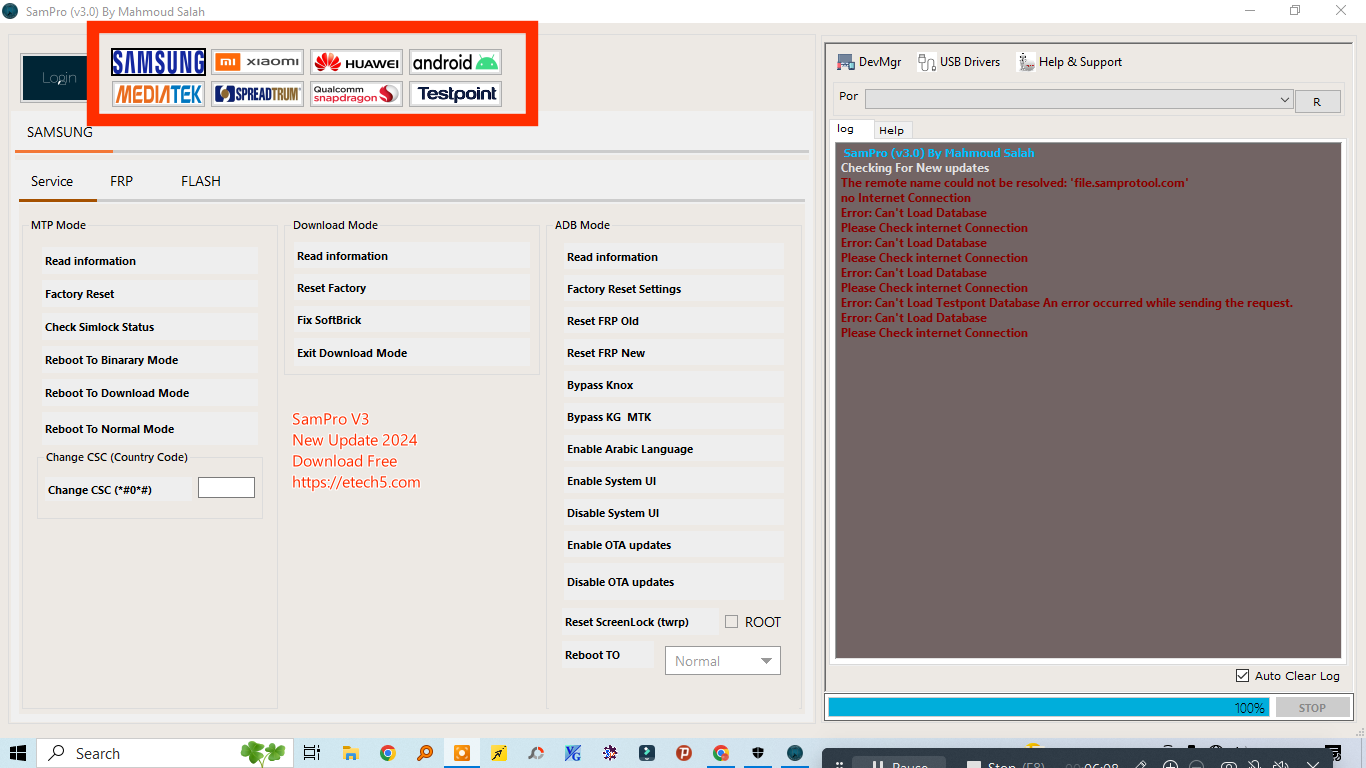
Task: Click Disable System UI
Action: [x=672, y=513]
